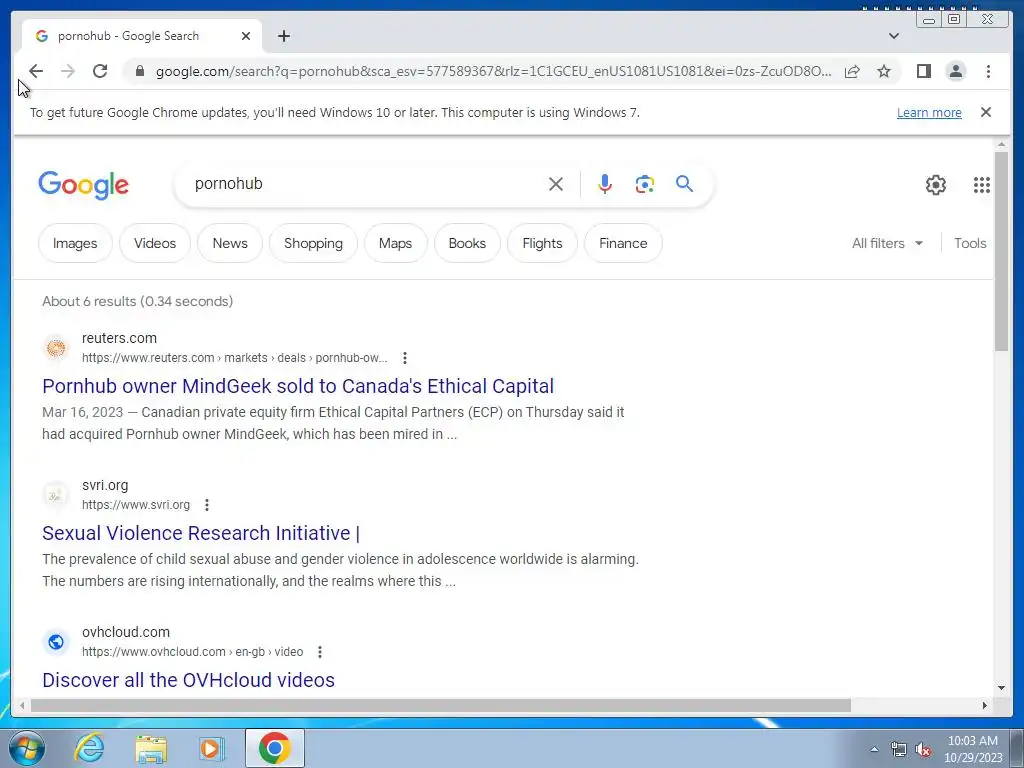Close the Google Search tab
This screenshot has height=768, width=1024.
pos(246,36)
